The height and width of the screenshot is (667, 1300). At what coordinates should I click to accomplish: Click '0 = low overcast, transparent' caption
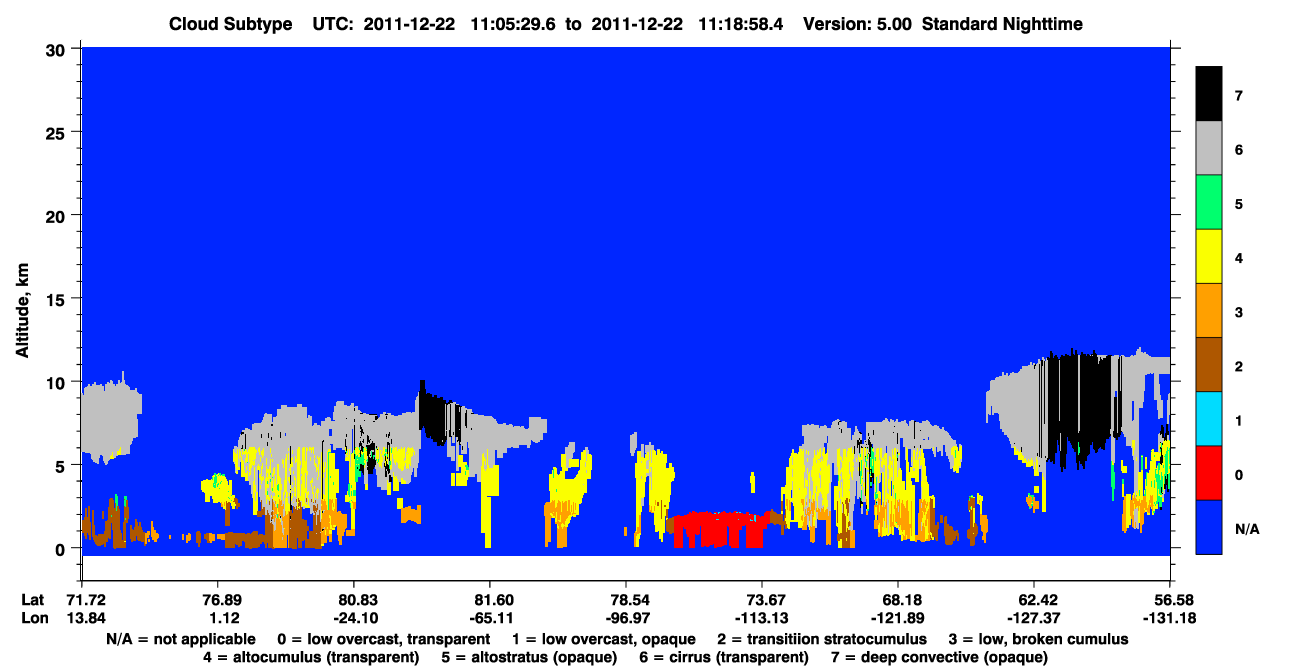(x=383, y=639)
